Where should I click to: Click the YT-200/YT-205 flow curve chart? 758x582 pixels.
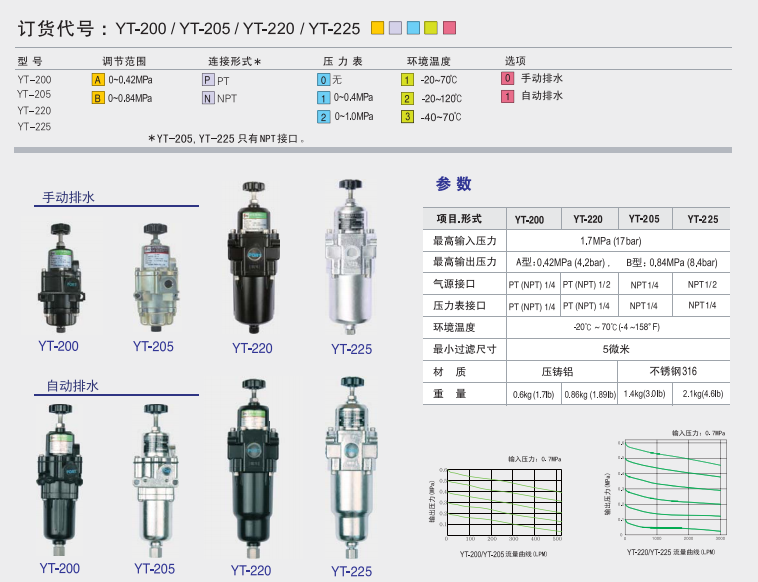coord(497,504)
